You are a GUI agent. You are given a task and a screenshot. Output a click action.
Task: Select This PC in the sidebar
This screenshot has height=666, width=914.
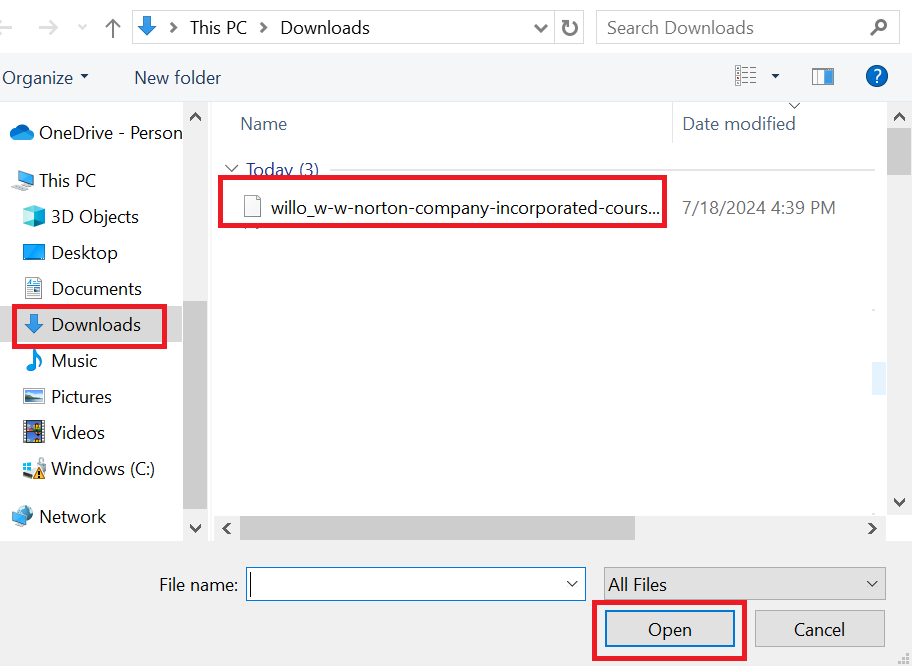click(x=54, y=181)
